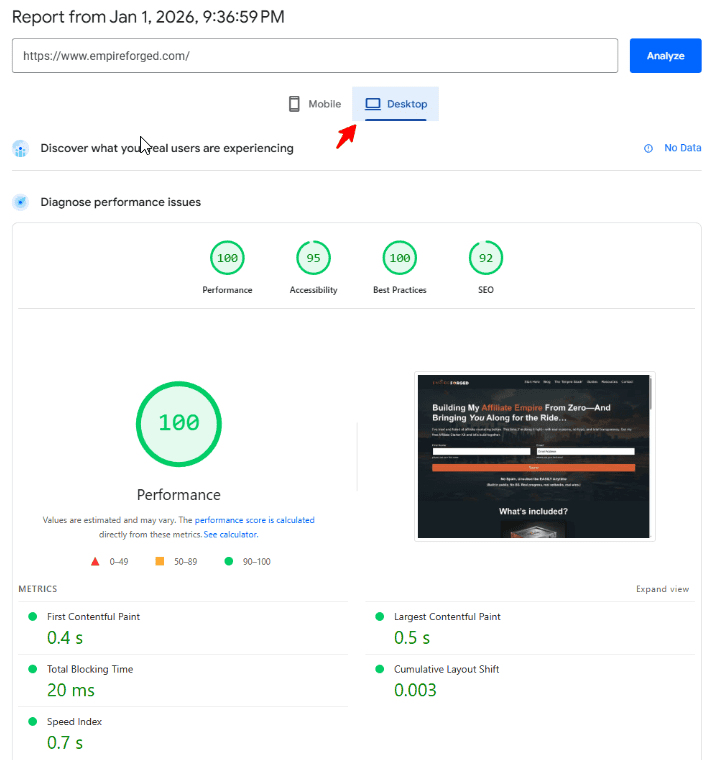
Task: Click the laptop icon on the Desktop tab
Action: coord(373,104)
